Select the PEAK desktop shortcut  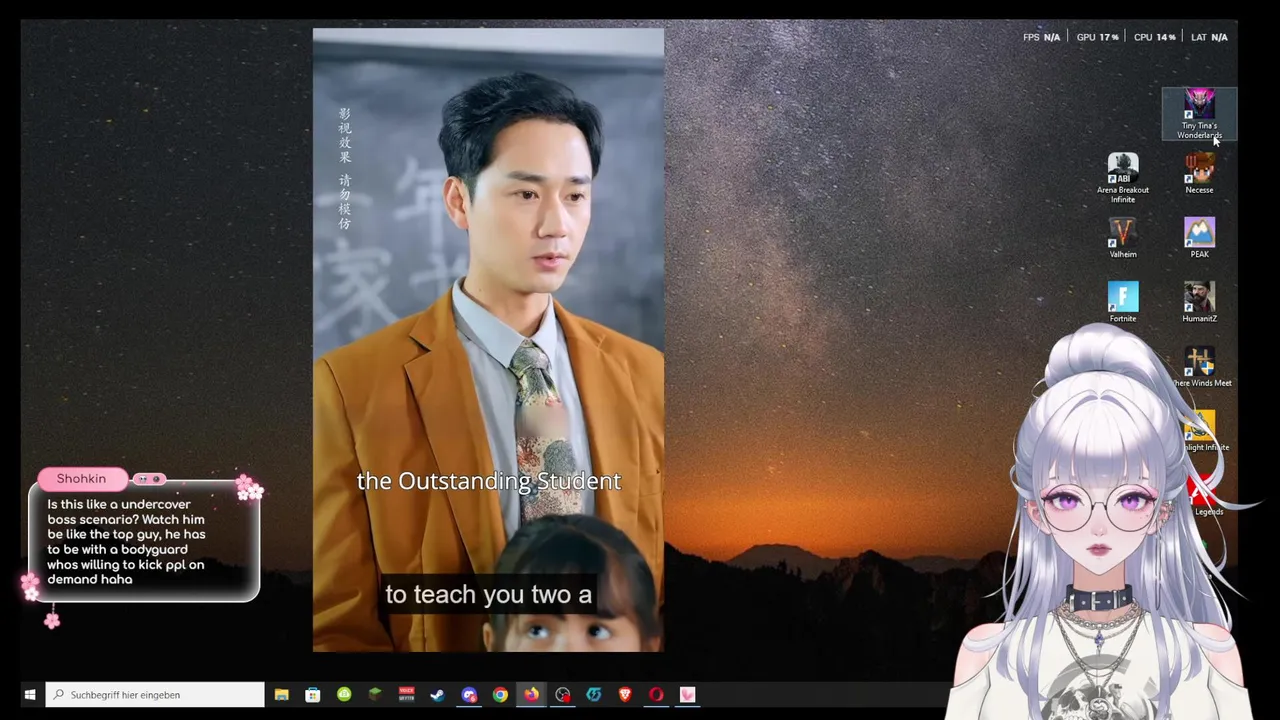point(1199,238)
